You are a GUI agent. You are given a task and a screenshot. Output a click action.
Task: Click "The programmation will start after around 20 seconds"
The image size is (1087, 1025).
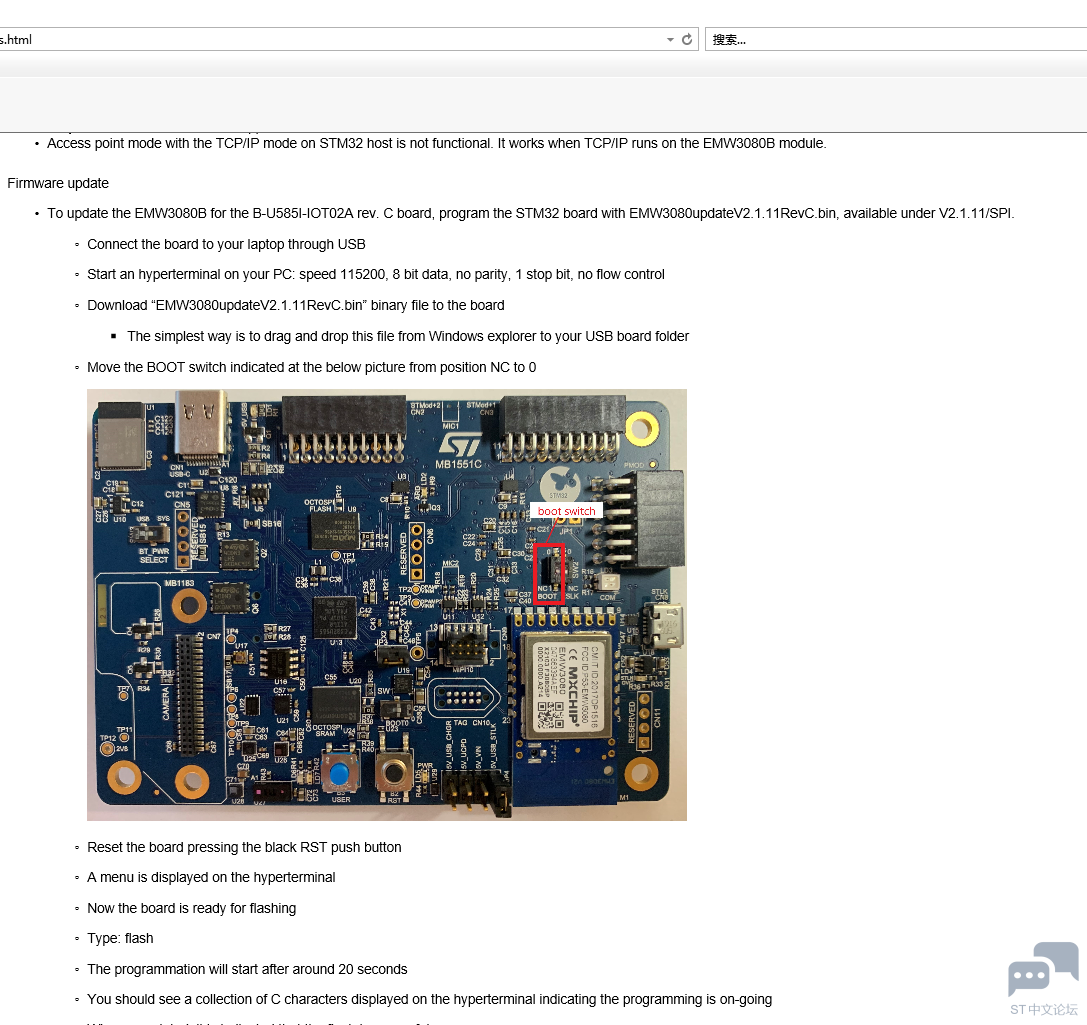[247, 970]
